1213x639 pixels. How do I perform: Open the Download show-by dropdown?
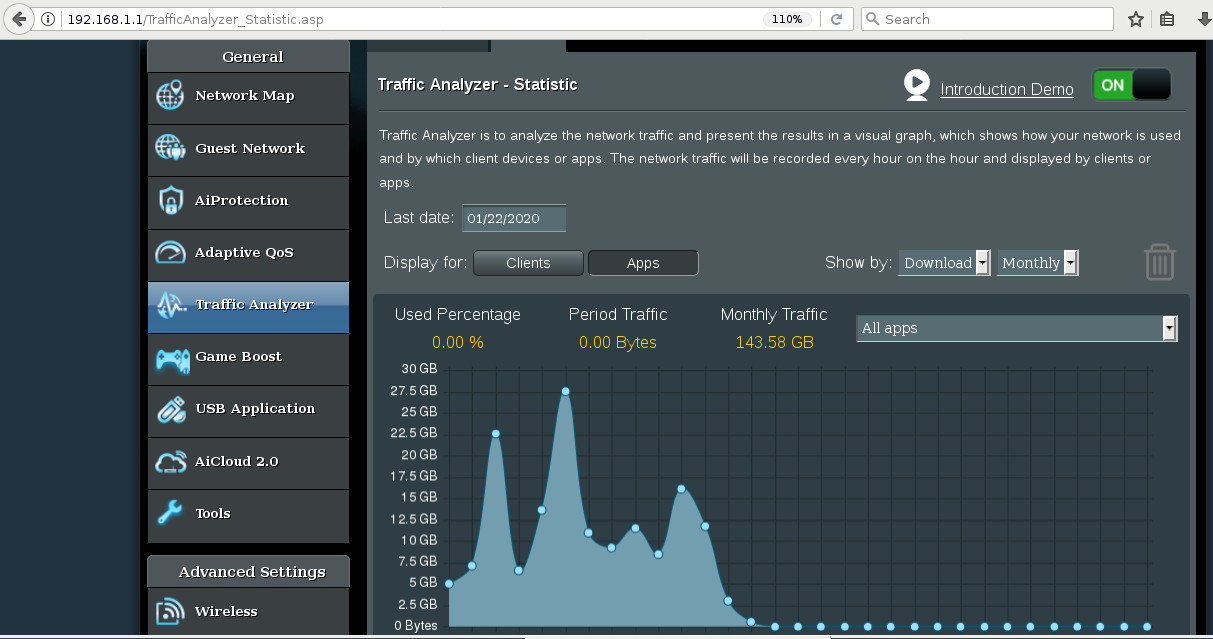tap(945, 263)
